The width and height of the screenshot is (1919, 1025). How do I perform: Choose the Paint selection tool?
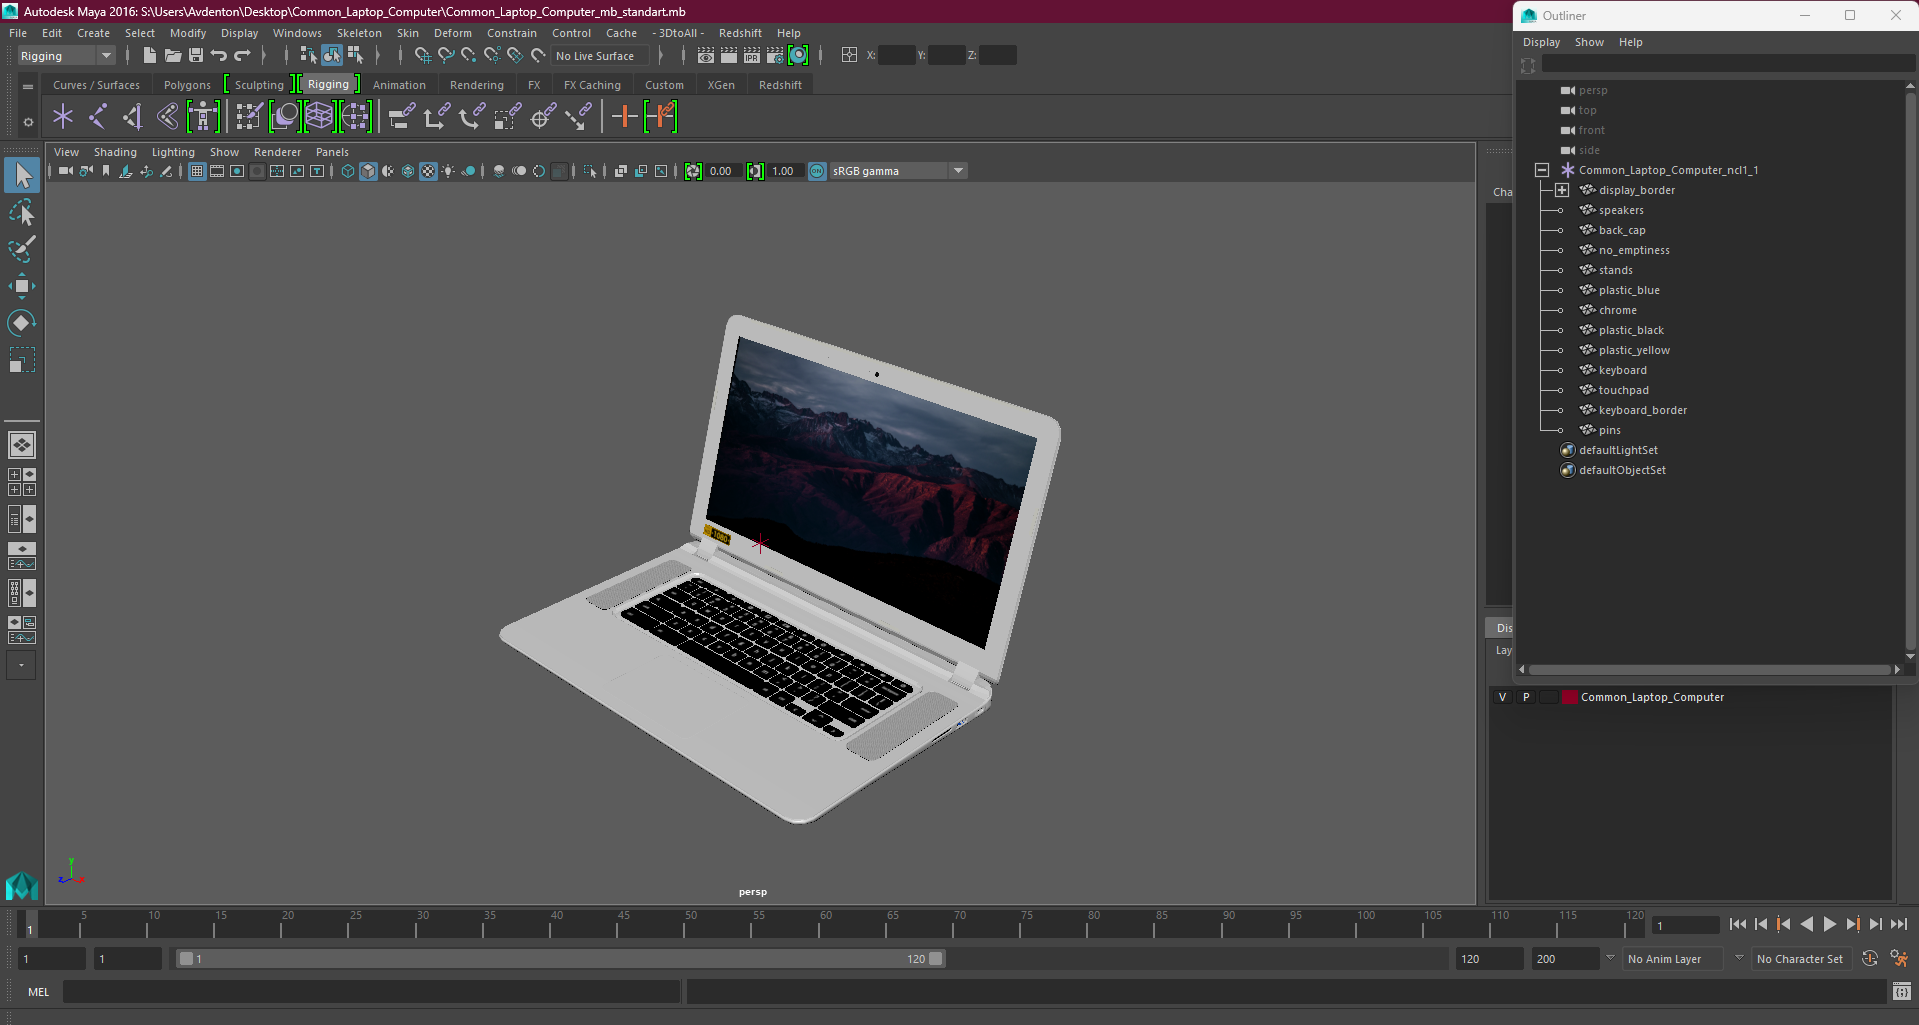click(22, 249)
